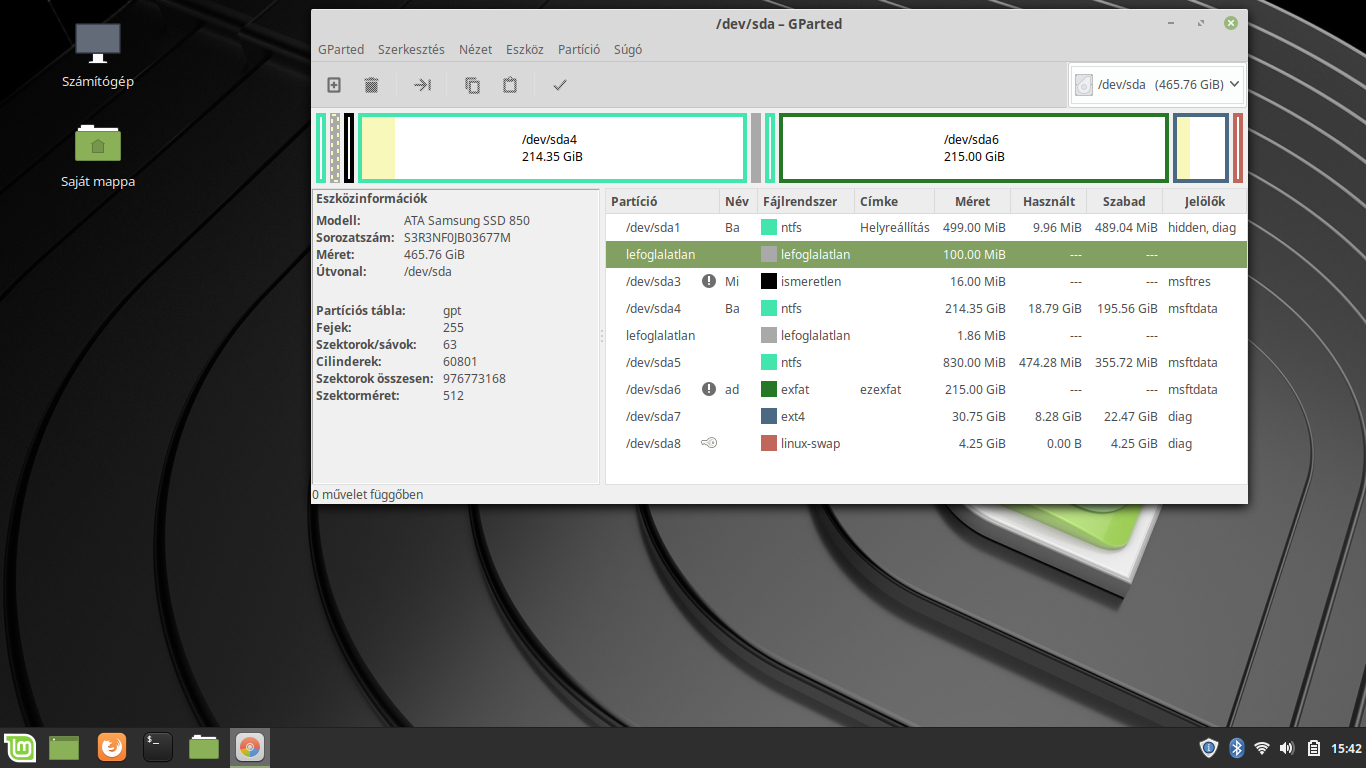Open the /dev/sda device selector dropdown

[x=1157, y=85]
